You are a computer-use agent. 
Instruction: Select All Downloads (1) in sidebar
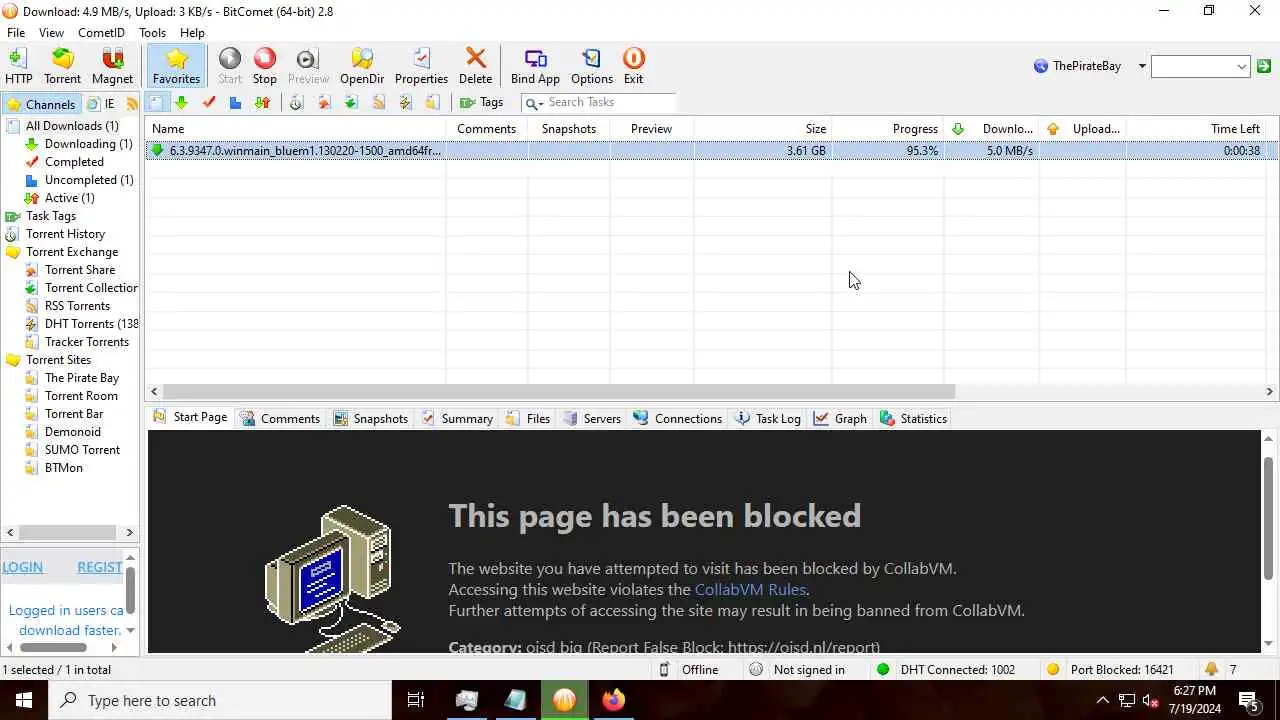pos(72,126)
